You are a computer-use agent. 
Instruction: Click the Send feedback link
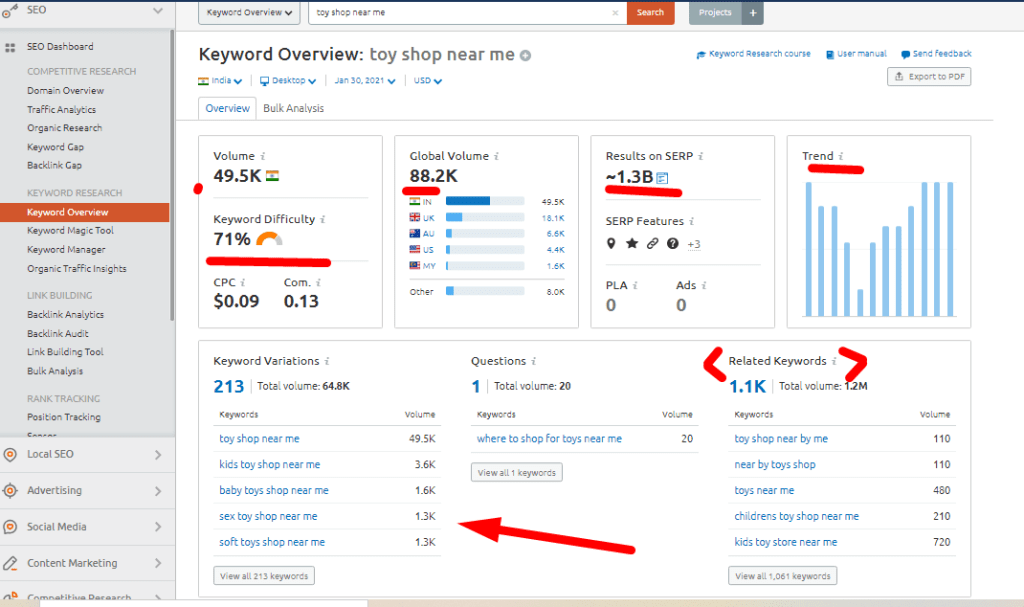[936, 54]
